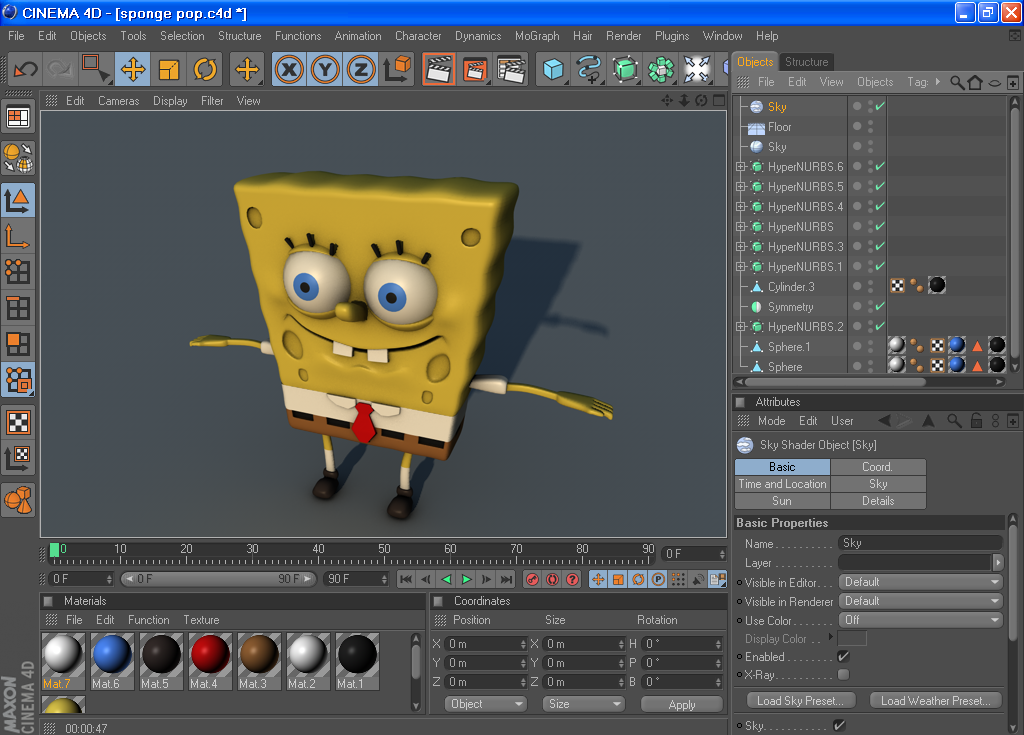The height and width of the screenshot is (735, 1024).
Task: Play animation backwards
Action: click(447, 580)
